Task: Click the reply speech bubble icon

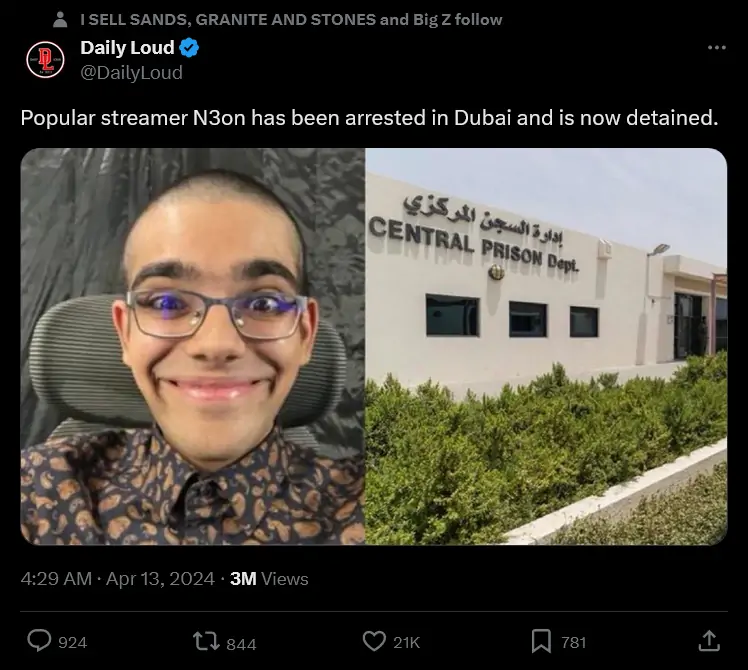Action: tap(39, 640)
